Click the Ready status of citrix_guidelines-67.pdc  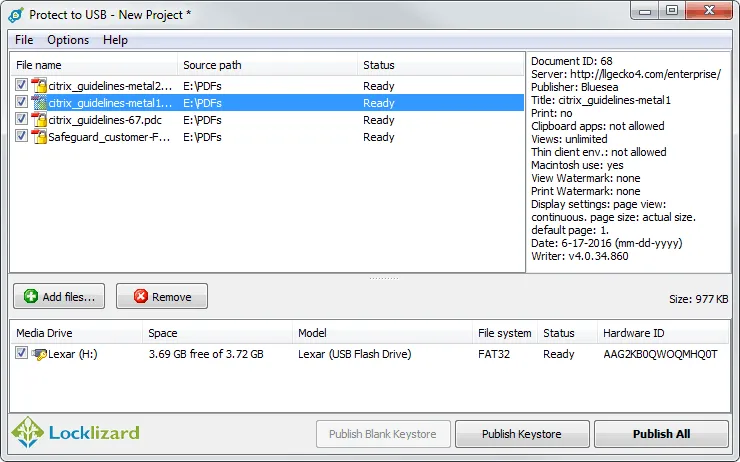pyautogui.click(x=378, y=120)
